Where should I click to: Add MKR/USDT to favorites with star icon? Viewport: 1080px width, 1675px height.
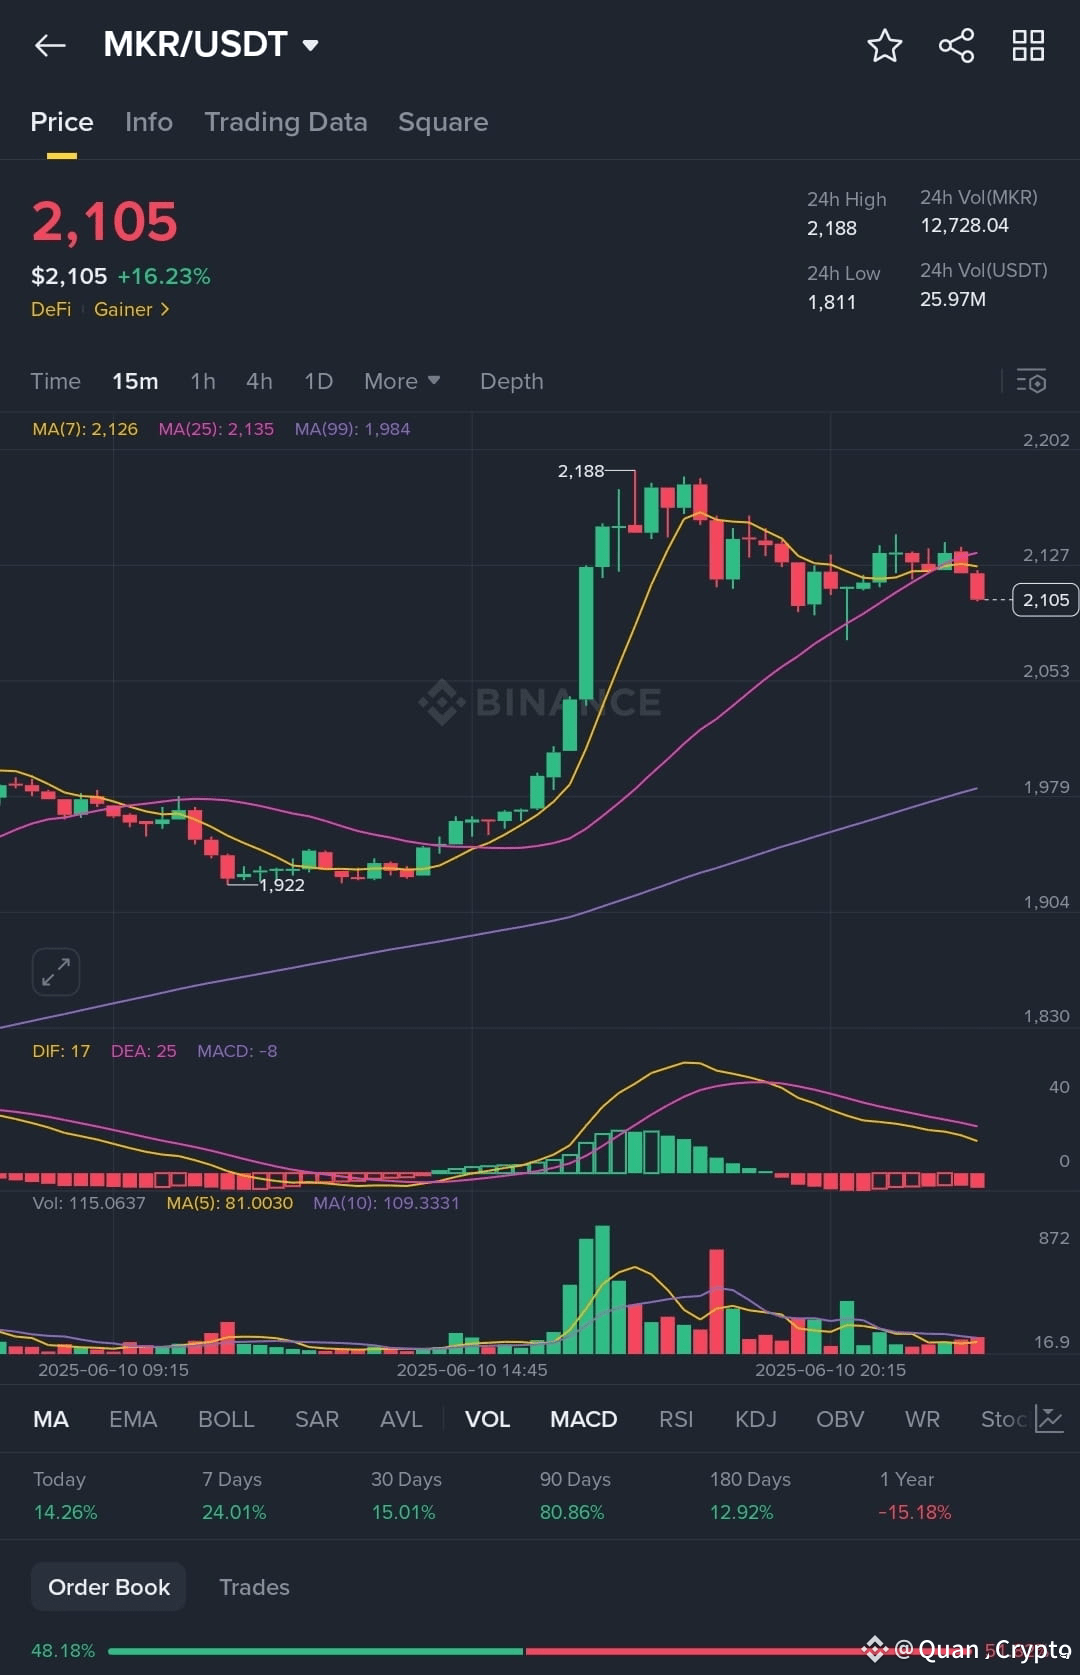click(884, 45)
